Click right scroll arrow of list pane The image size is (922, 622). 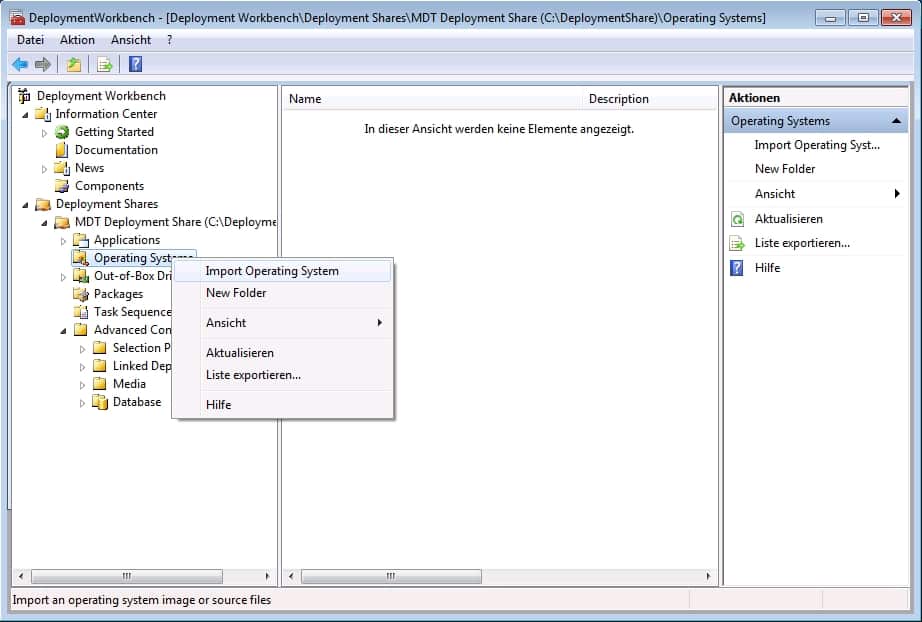click(708, 576)
